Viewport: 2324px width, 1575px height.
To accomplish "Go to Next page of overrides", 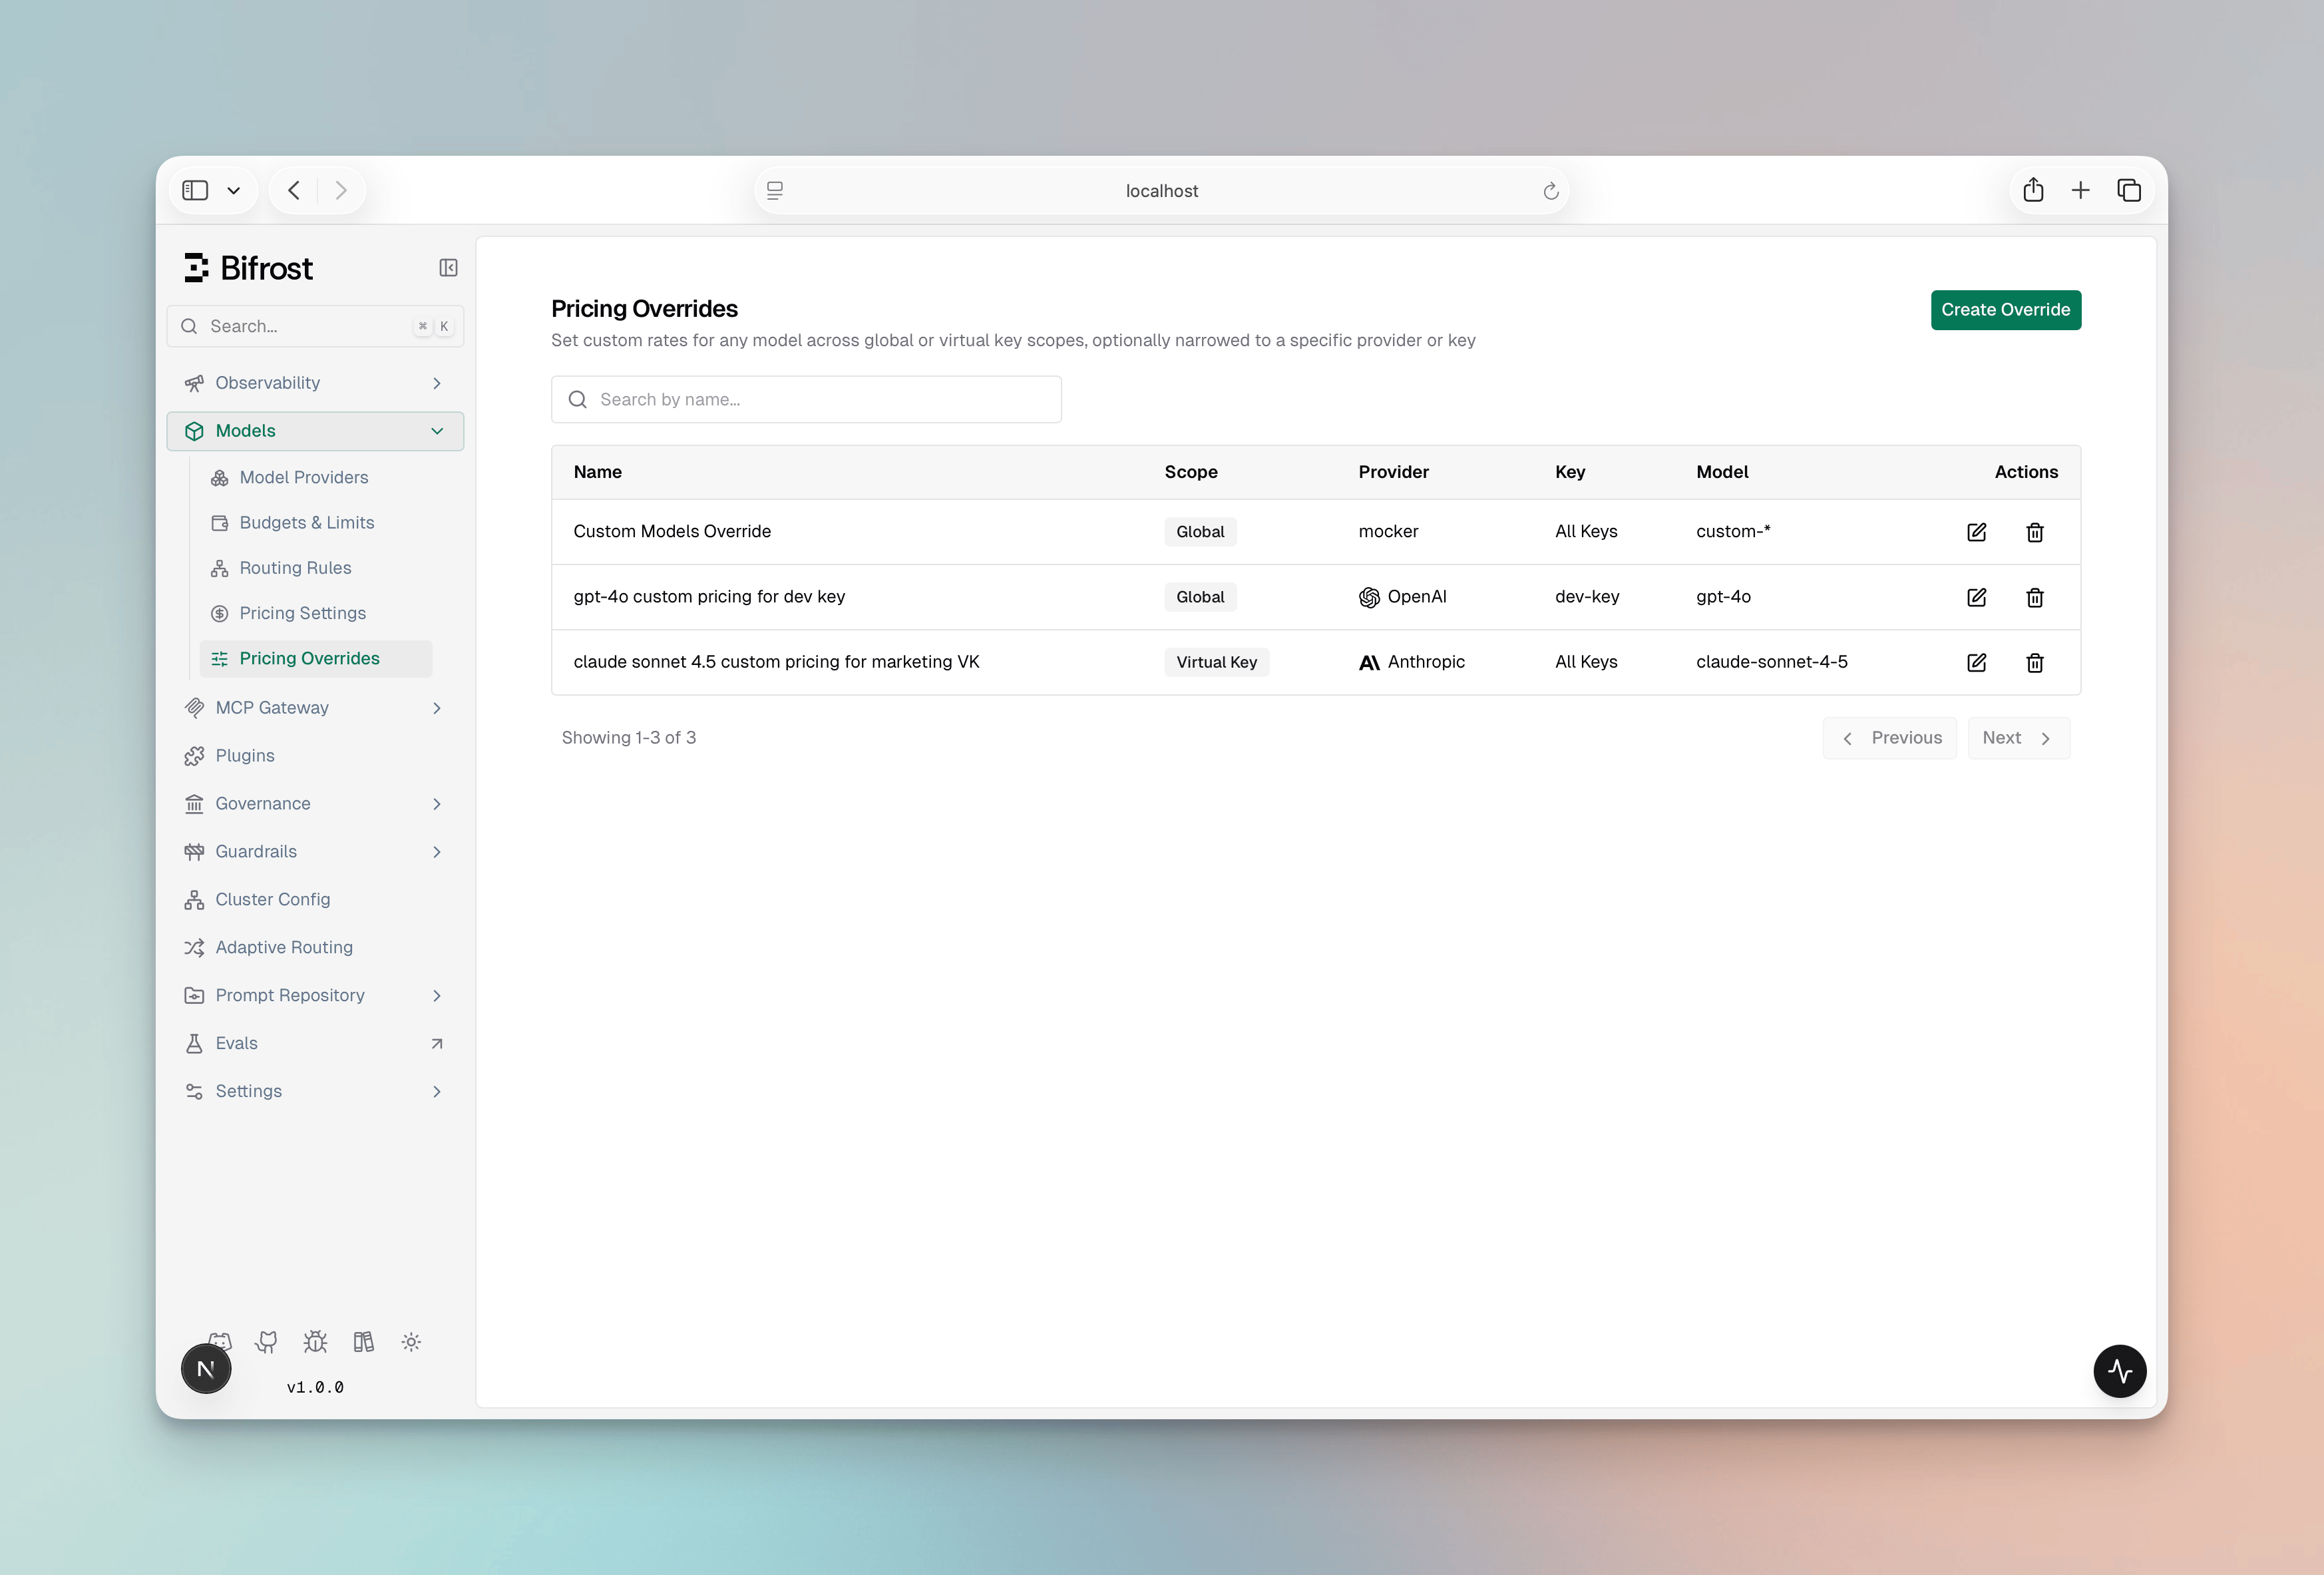I will tap(2018, 738).
